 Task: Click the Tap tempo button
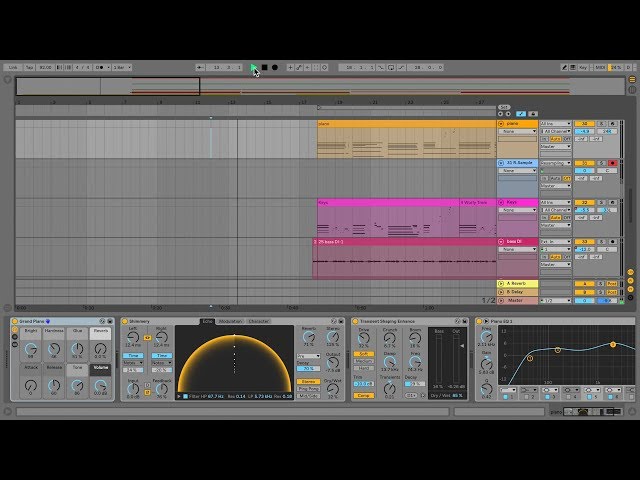[29, 67]
